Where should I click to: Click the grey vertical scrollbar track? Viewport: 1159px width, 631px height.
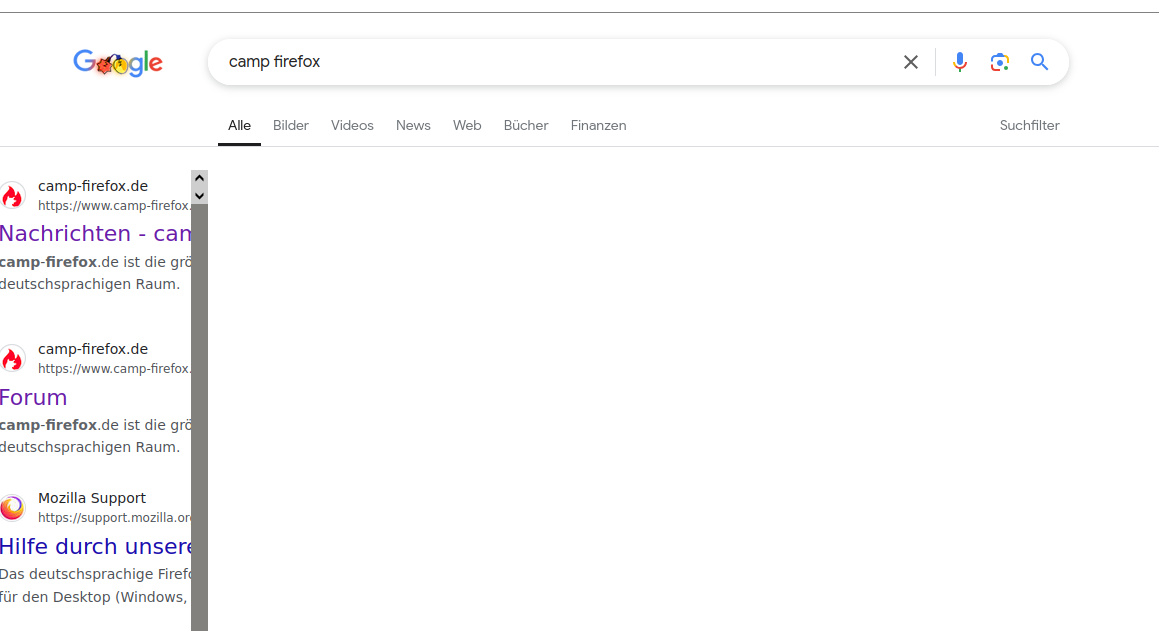coord(199,417)
